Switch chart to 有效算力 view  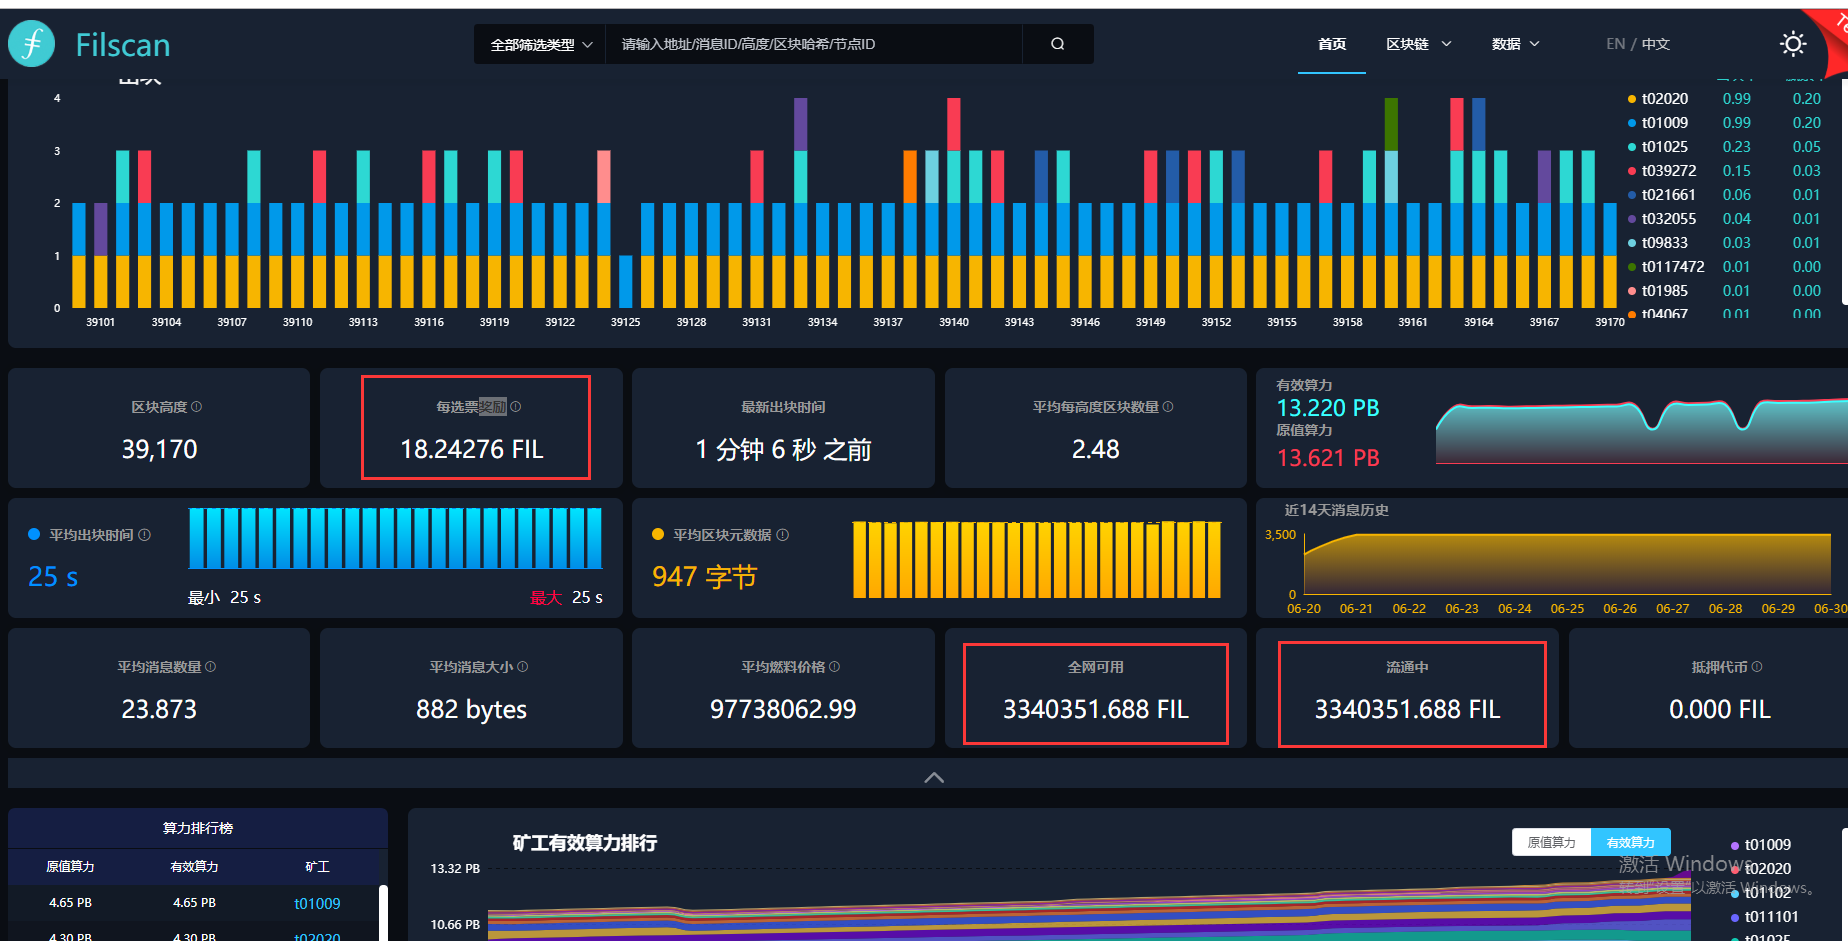click(1631, 843)
